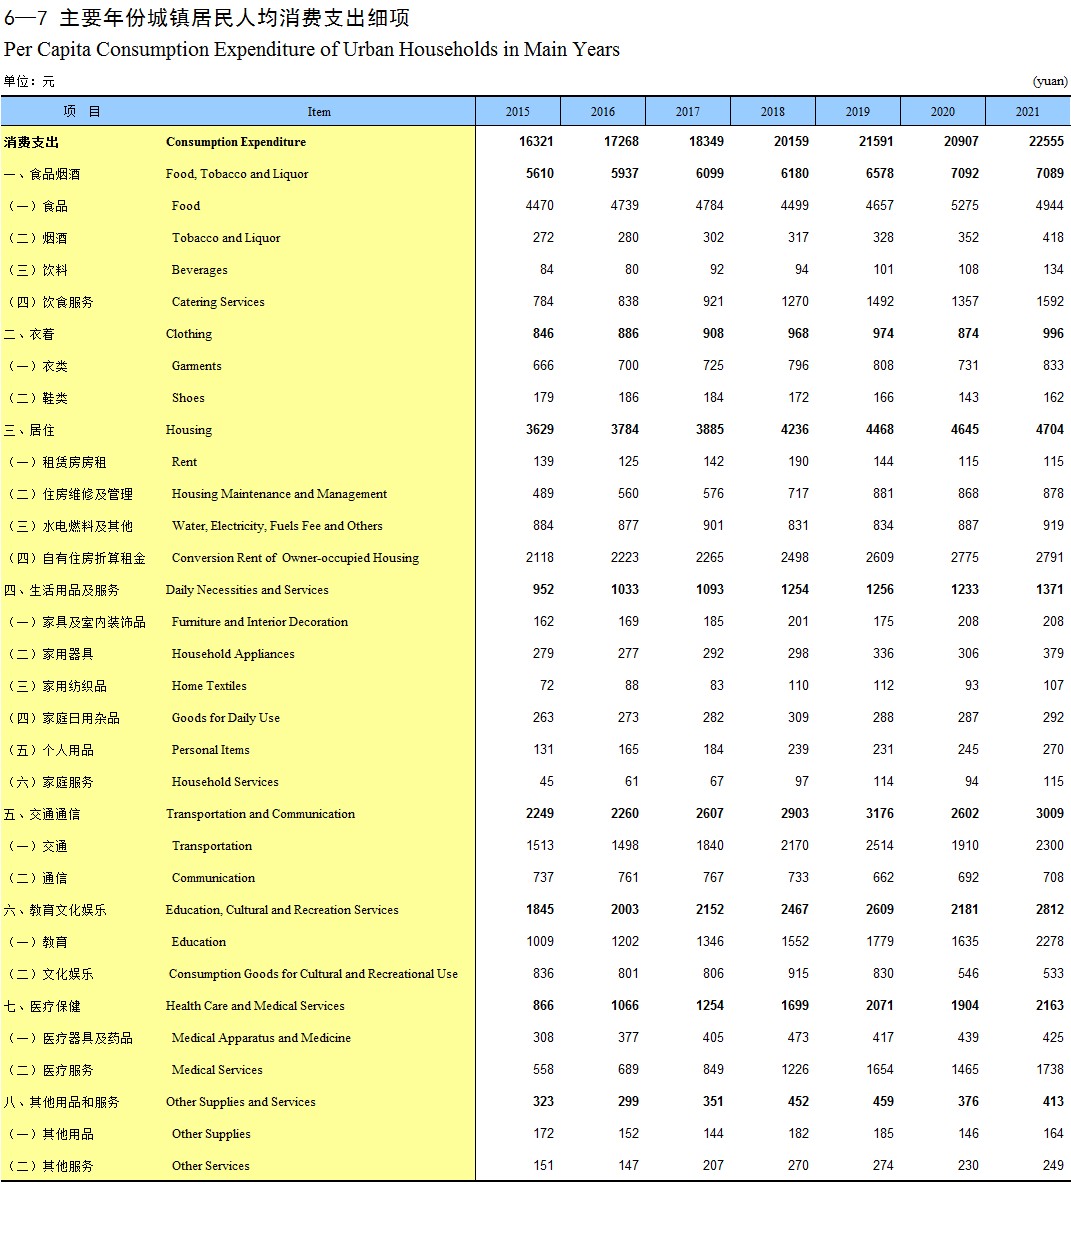
Task: Click the 2021 total value 22555
Action: (x=1046, y=141)
